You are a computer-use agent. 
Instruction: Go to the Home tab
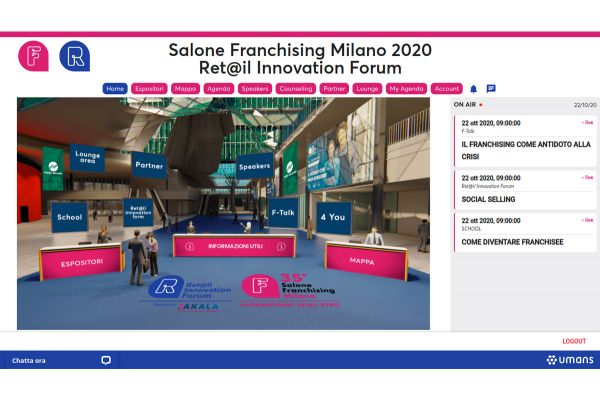115,89
